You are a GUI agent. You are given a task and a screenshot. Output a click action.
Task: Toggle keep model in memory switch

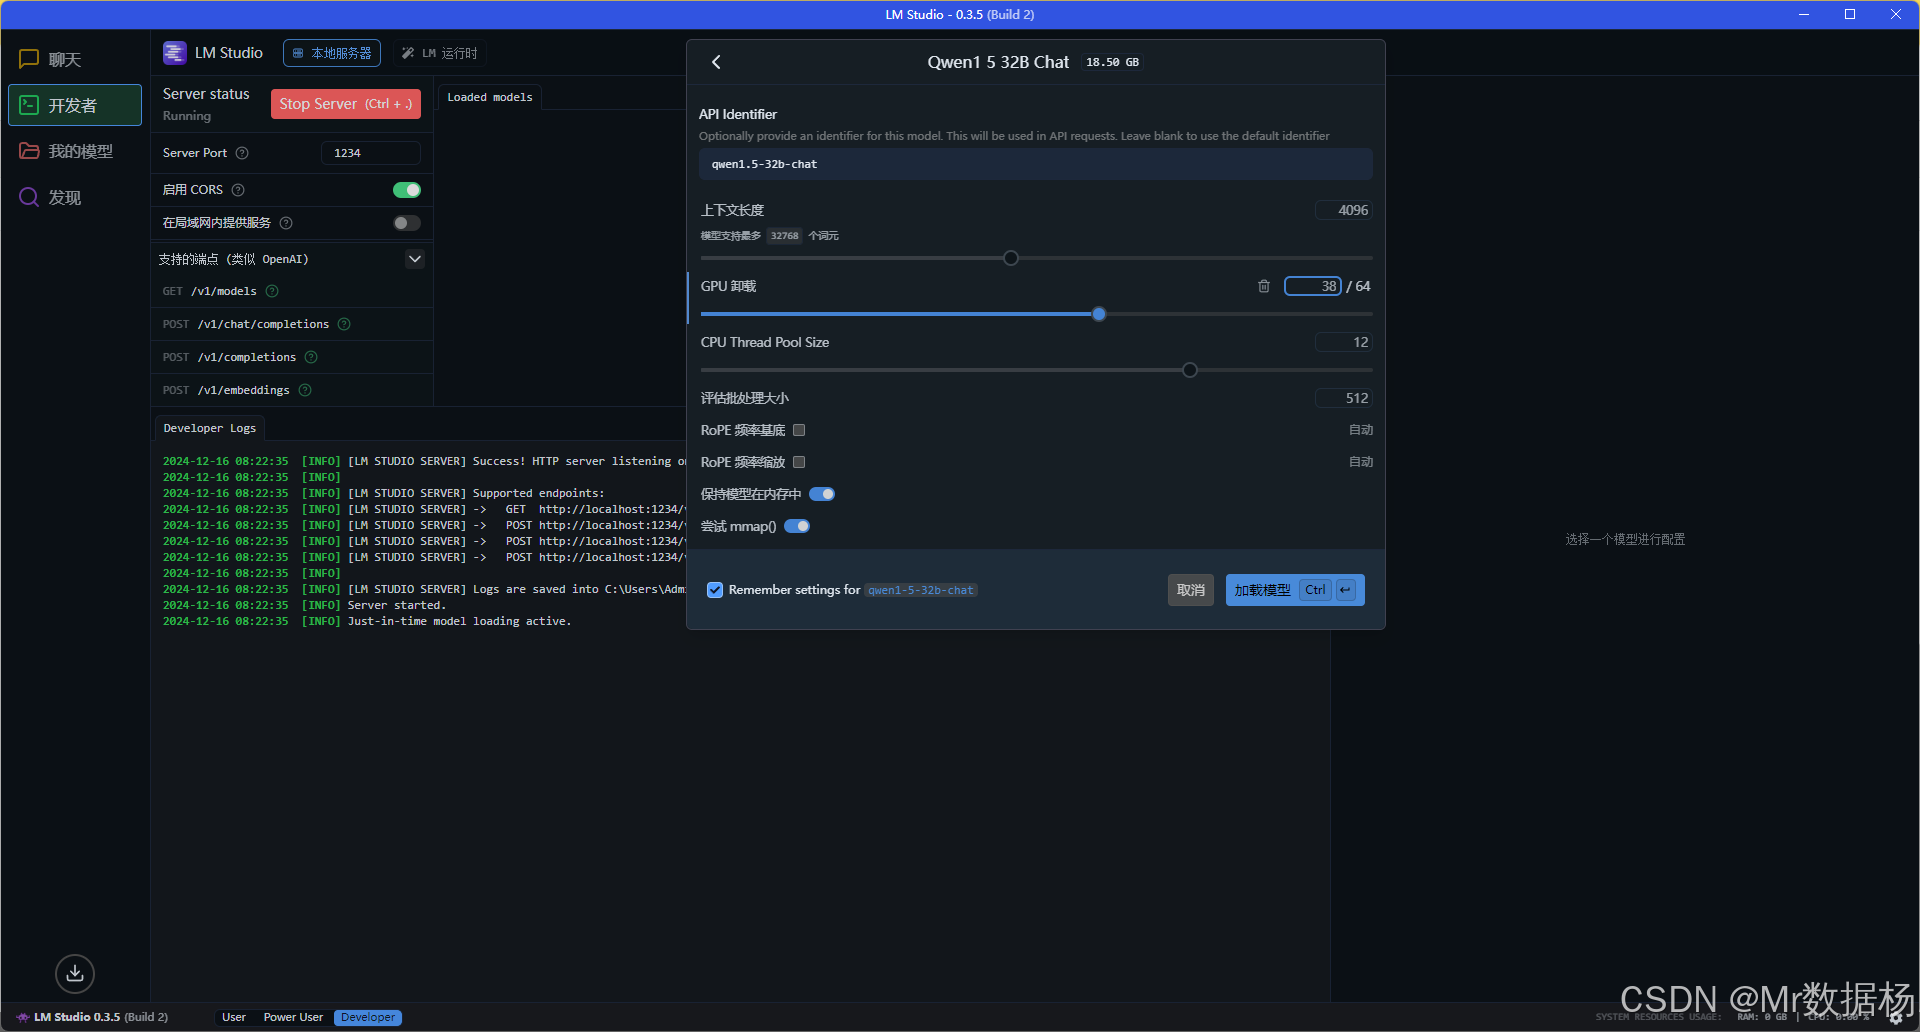point(822,494)
